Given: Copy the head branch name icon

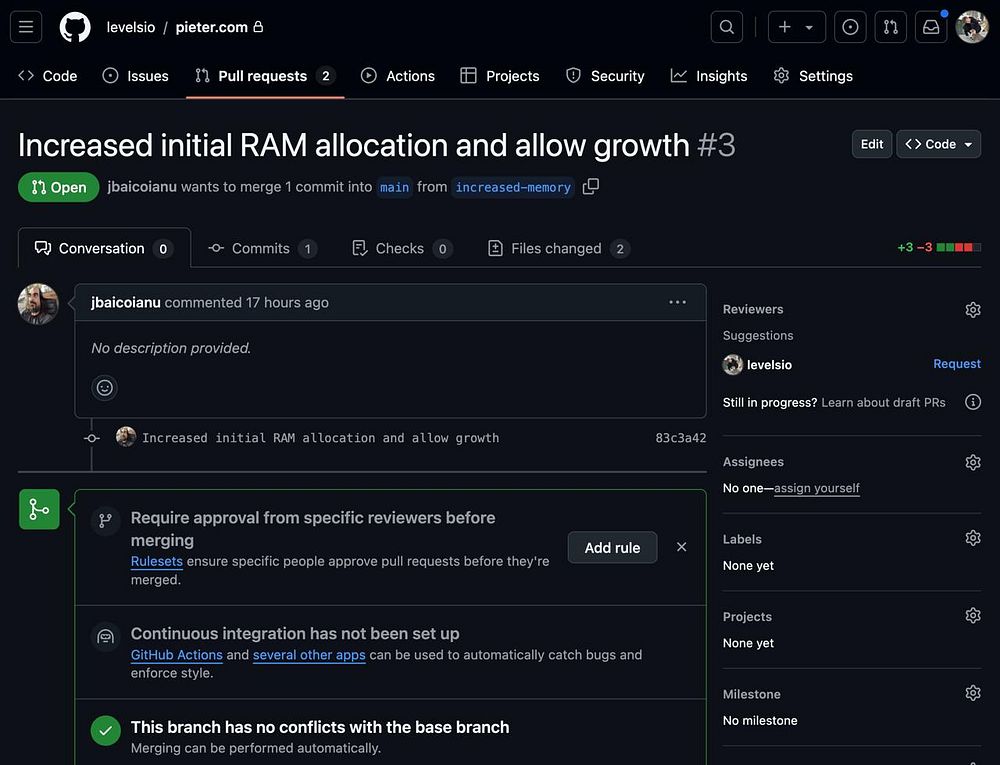Looking at the screenshot, I should tap(591, 187).
